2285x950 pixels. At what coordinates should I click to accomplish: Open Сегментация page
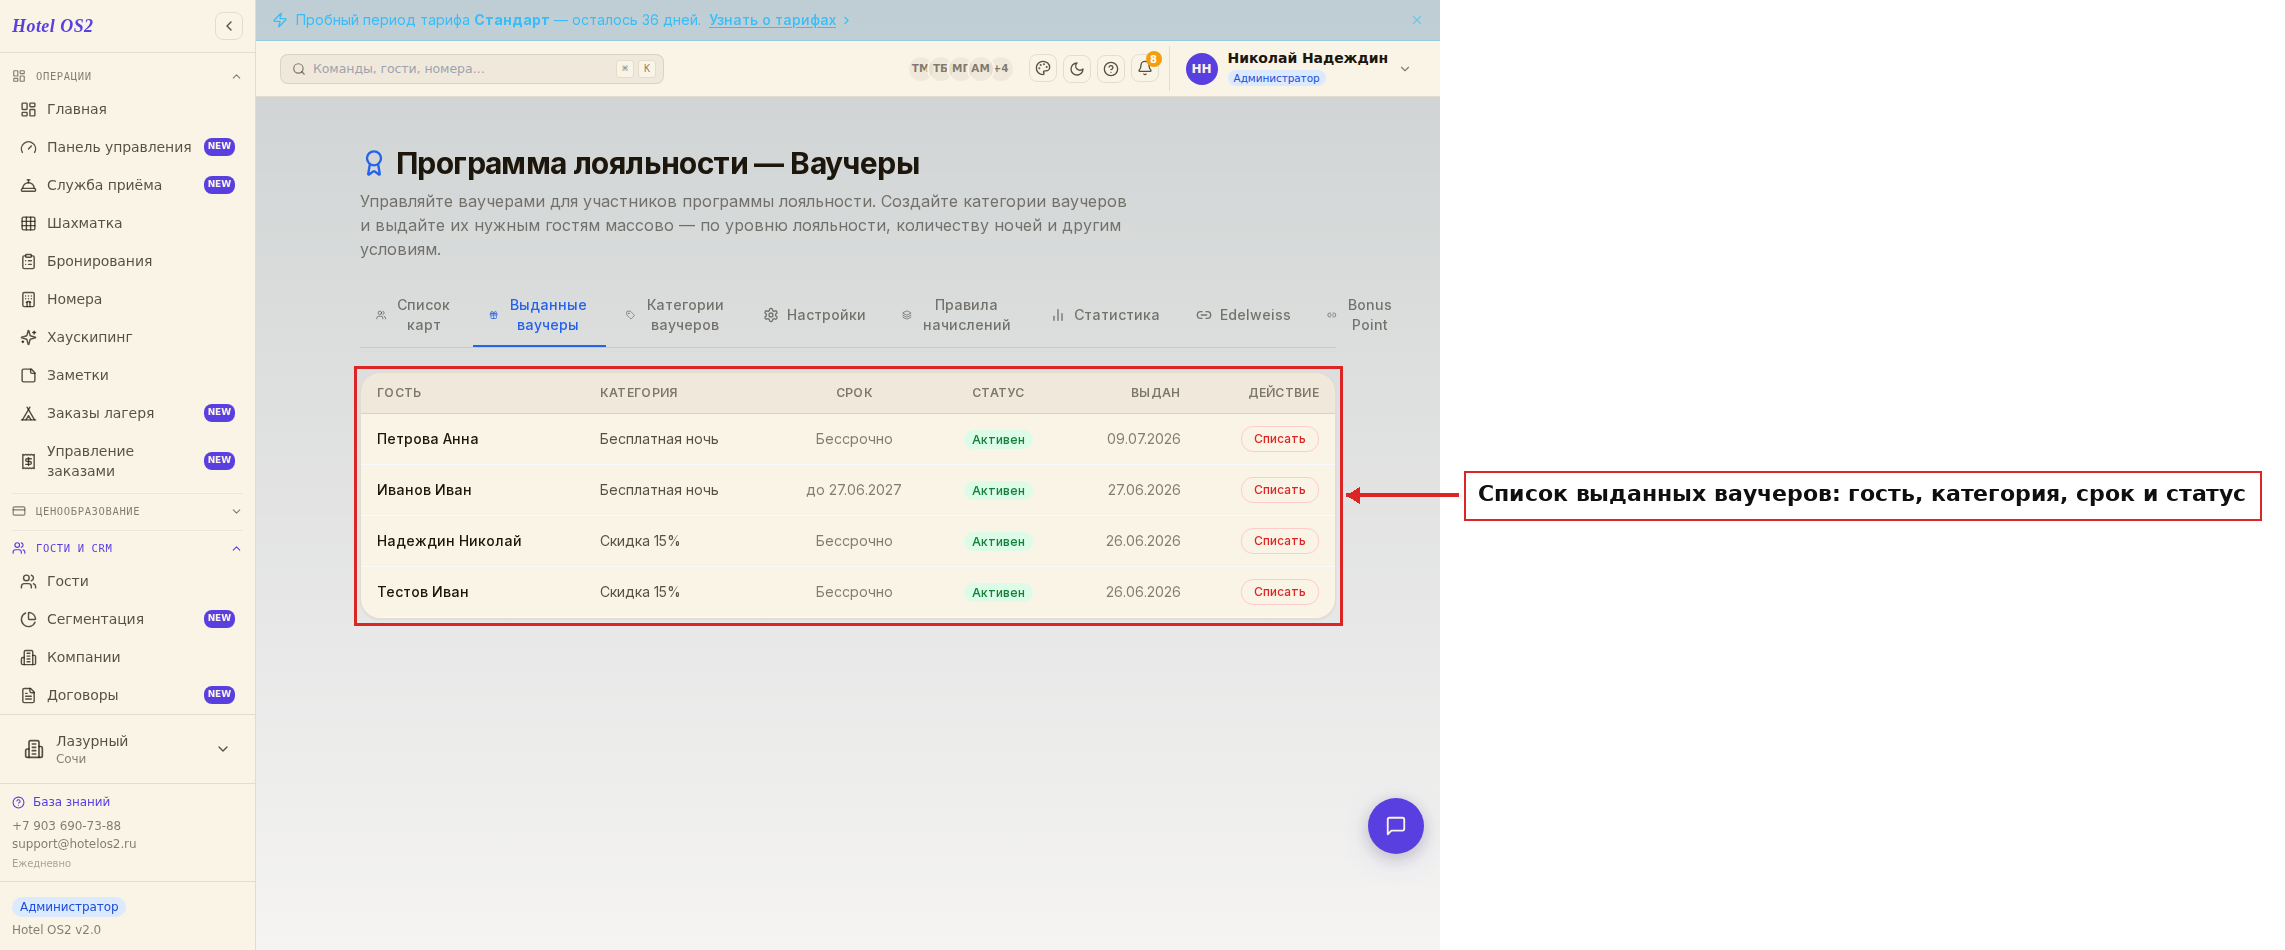coord(127,619)
